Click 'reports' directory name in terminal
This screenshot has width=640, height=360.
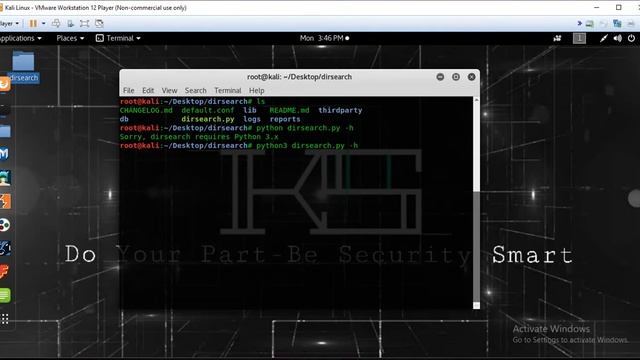tap(285, 119)
